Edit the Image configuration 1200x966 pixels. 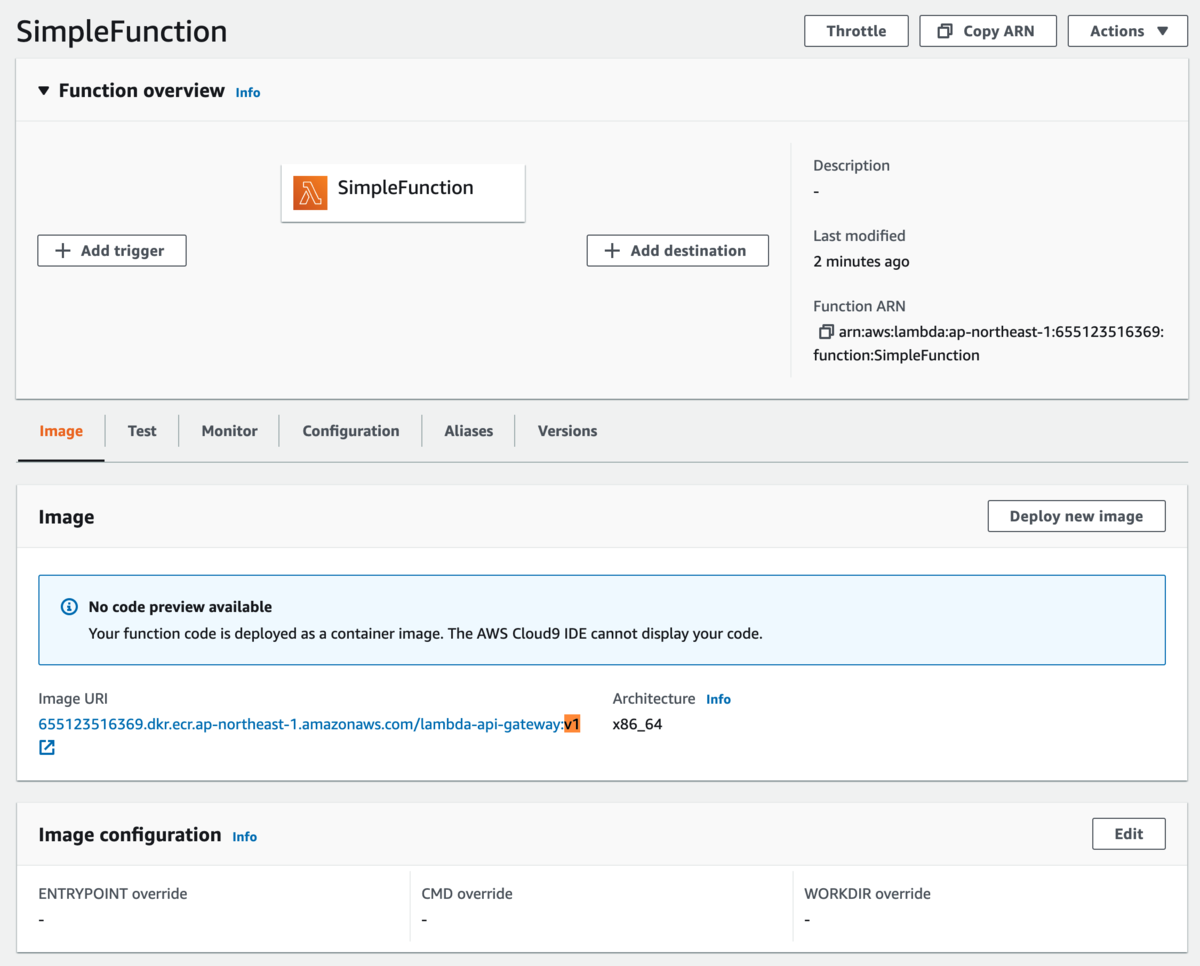1128,834
